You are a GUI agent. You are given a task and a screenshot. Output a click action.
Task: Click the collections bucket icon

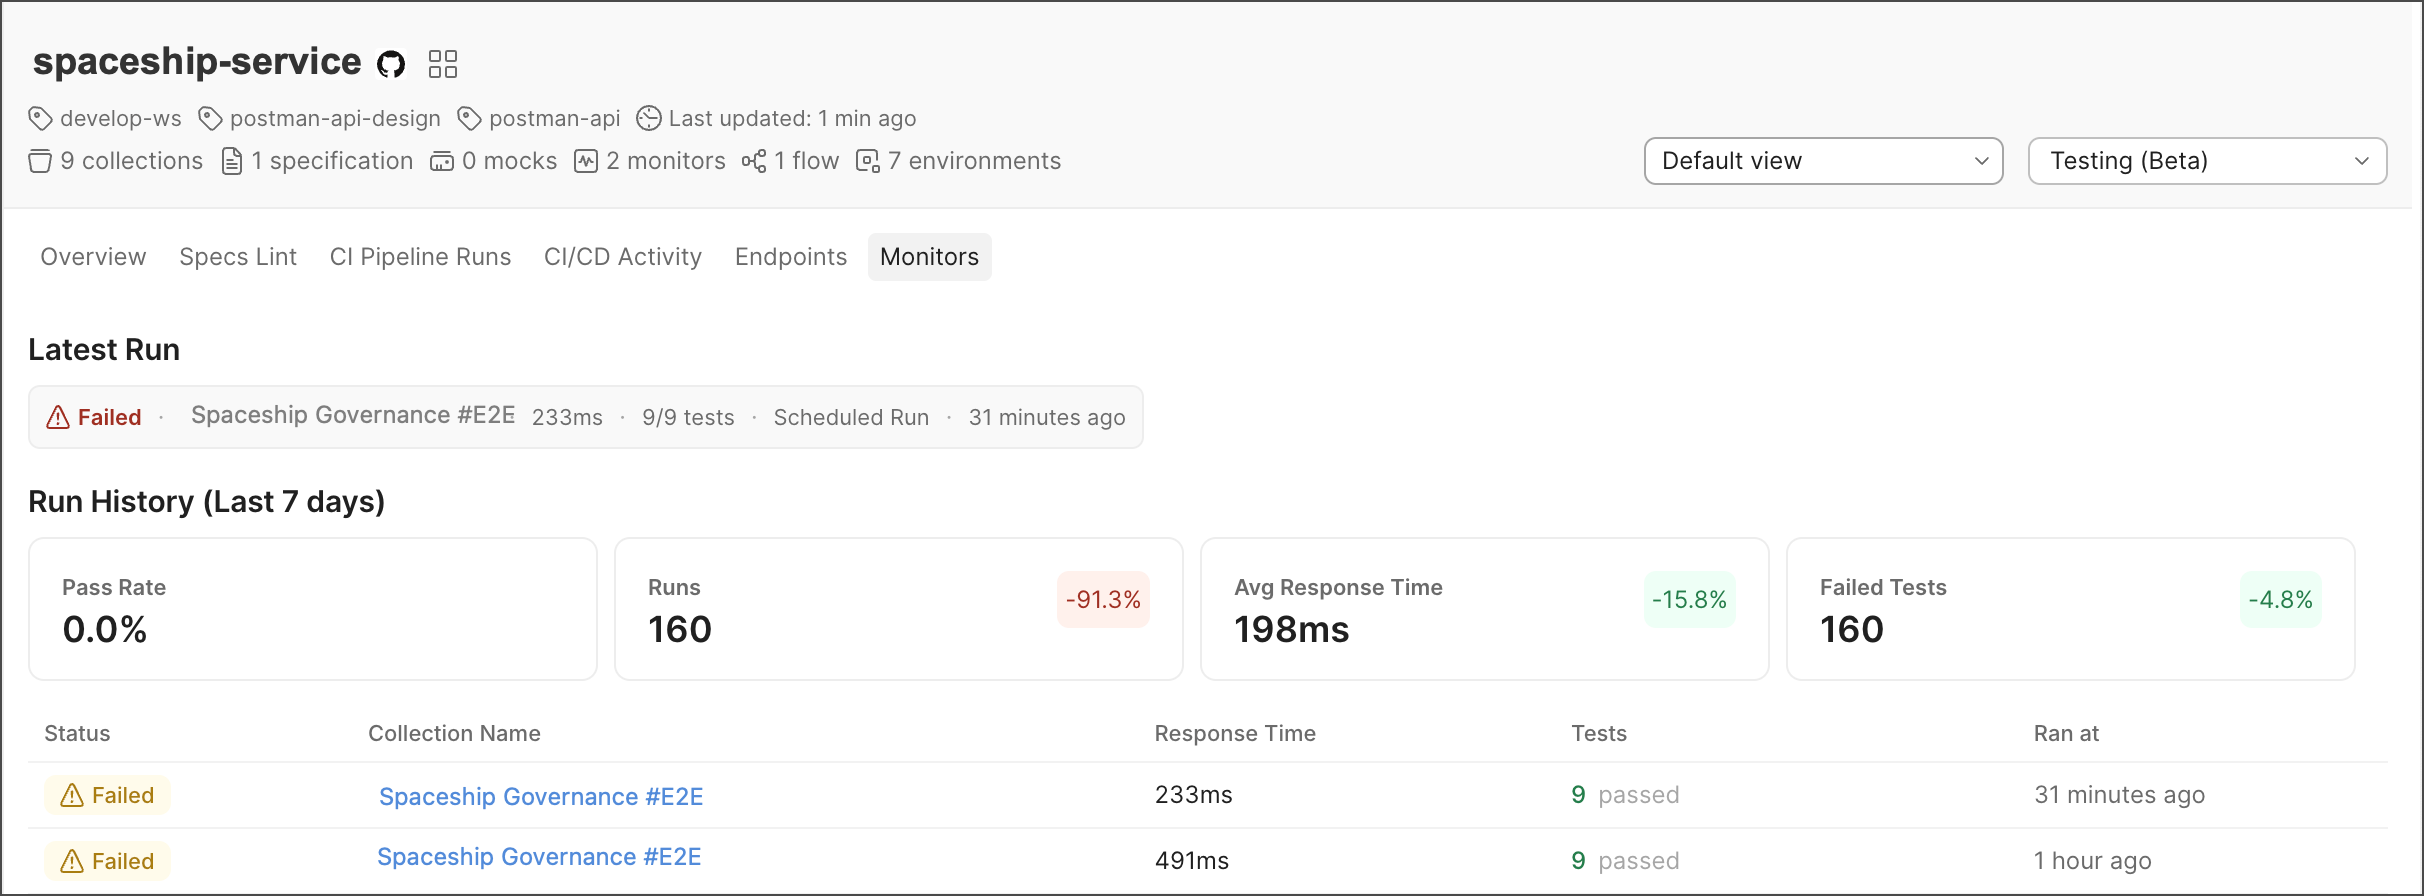coord(40,161)
